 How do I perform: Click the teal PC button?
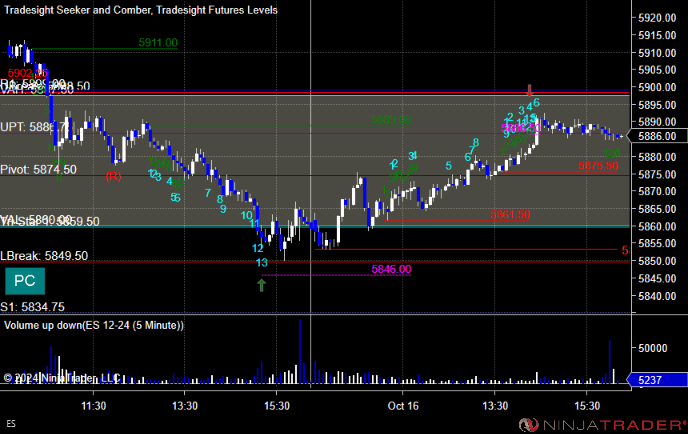click(x=25, y=281)
